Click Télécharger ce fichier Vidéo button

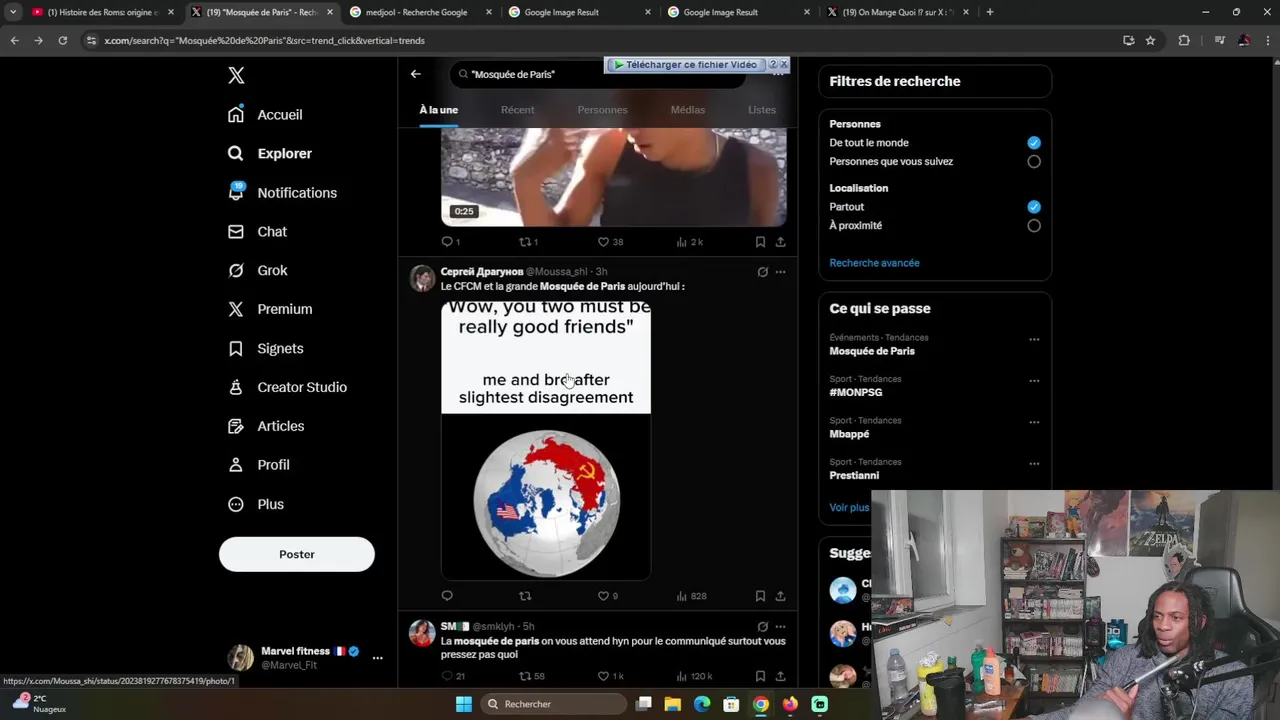click(685, 65)
